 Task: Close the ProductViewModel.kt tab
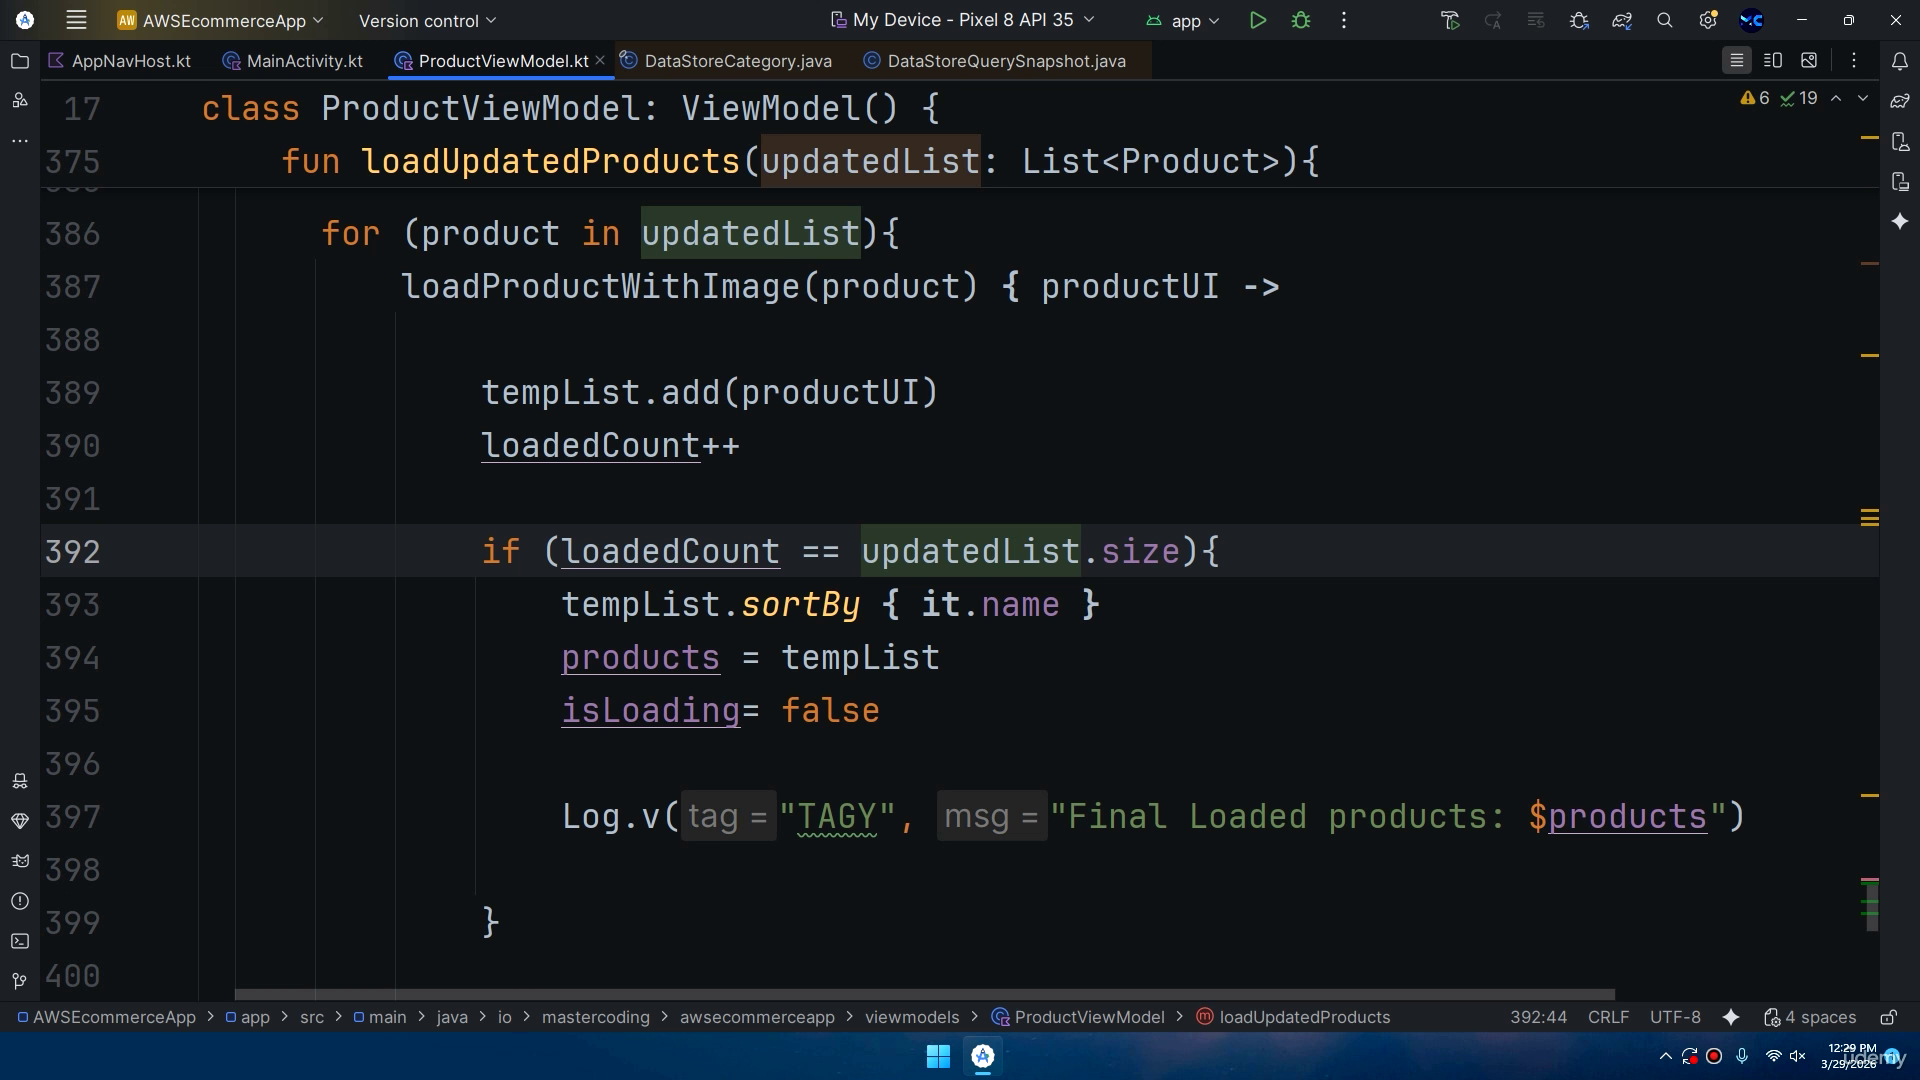[x=600, y=60]
